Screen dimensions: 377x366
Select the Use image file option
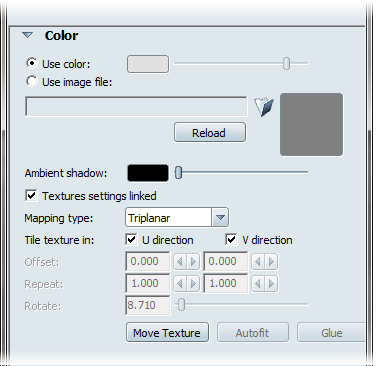pyautogui.click(x=32, y=81)
